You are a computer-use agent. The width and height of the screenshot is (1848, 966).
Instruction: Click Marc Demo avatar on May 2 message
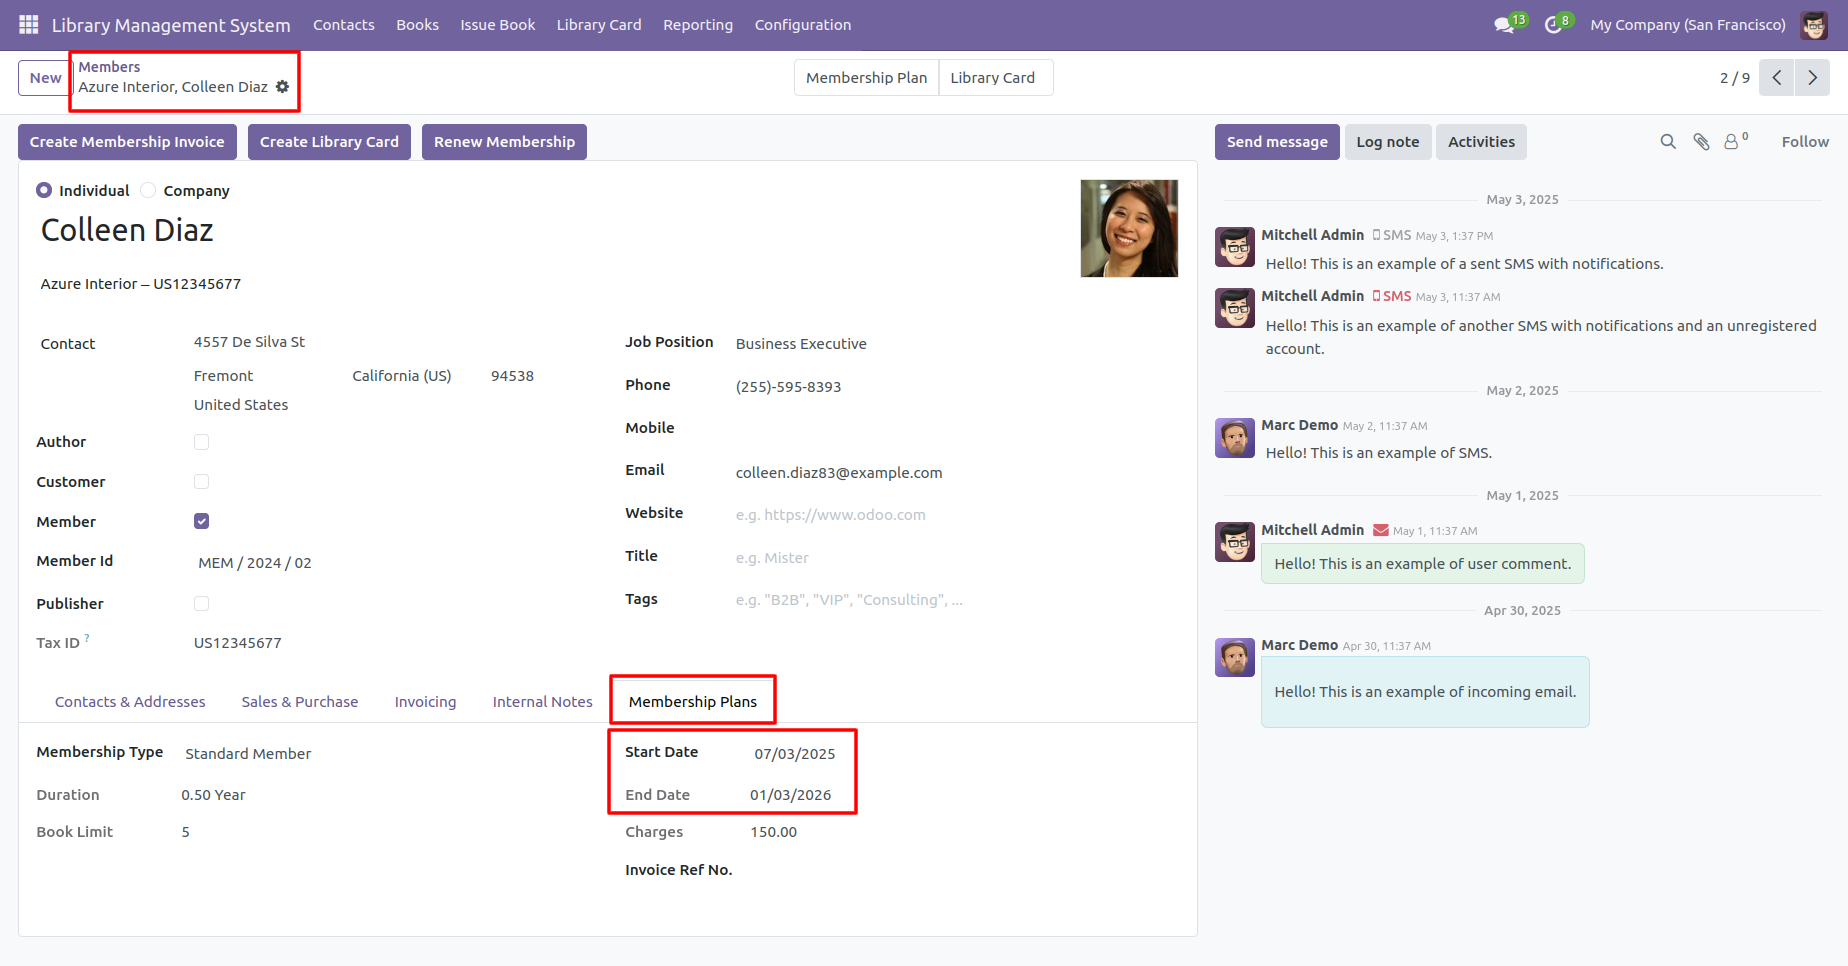coord(1235,438)
